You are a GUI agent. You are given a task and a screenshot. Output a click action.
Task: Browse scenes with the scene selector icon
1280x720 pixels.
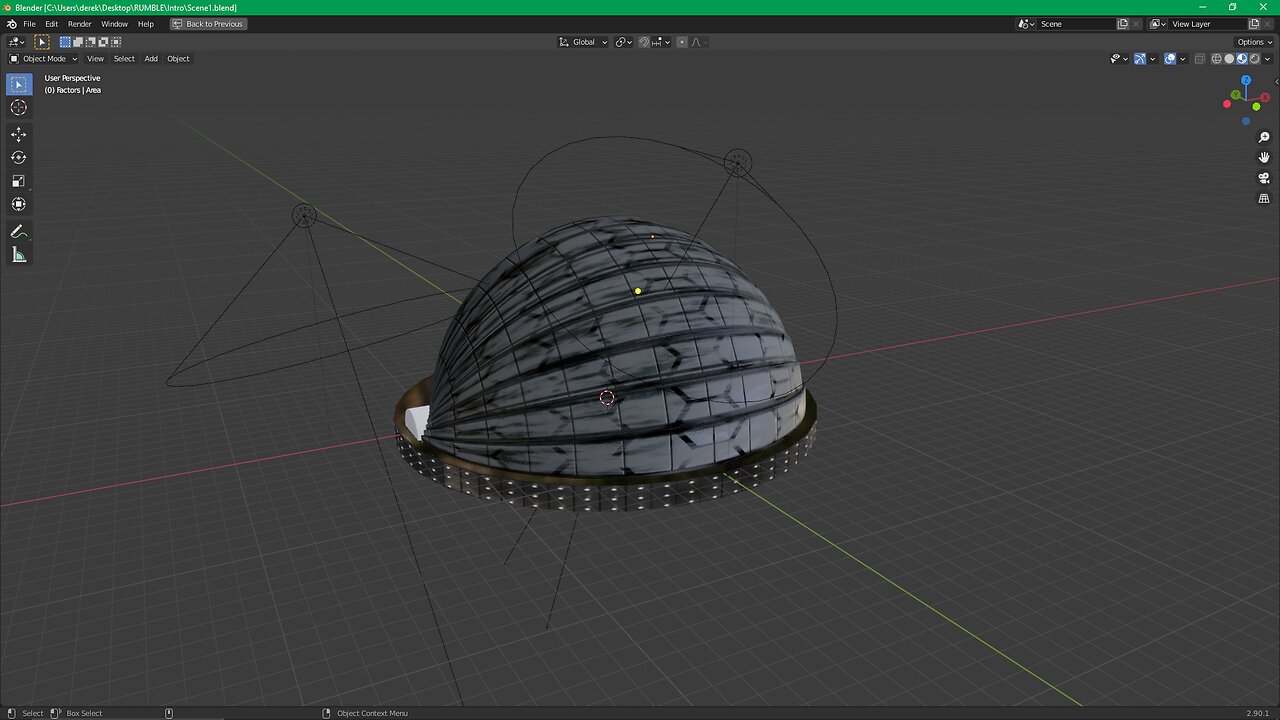tap(1026, 24)
